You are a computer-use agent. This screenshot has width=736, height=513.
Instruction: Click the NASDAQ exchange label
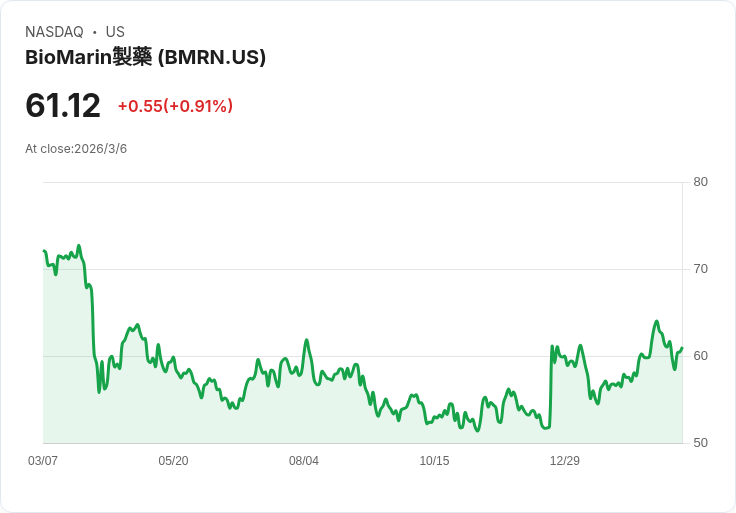pos(54,32)
